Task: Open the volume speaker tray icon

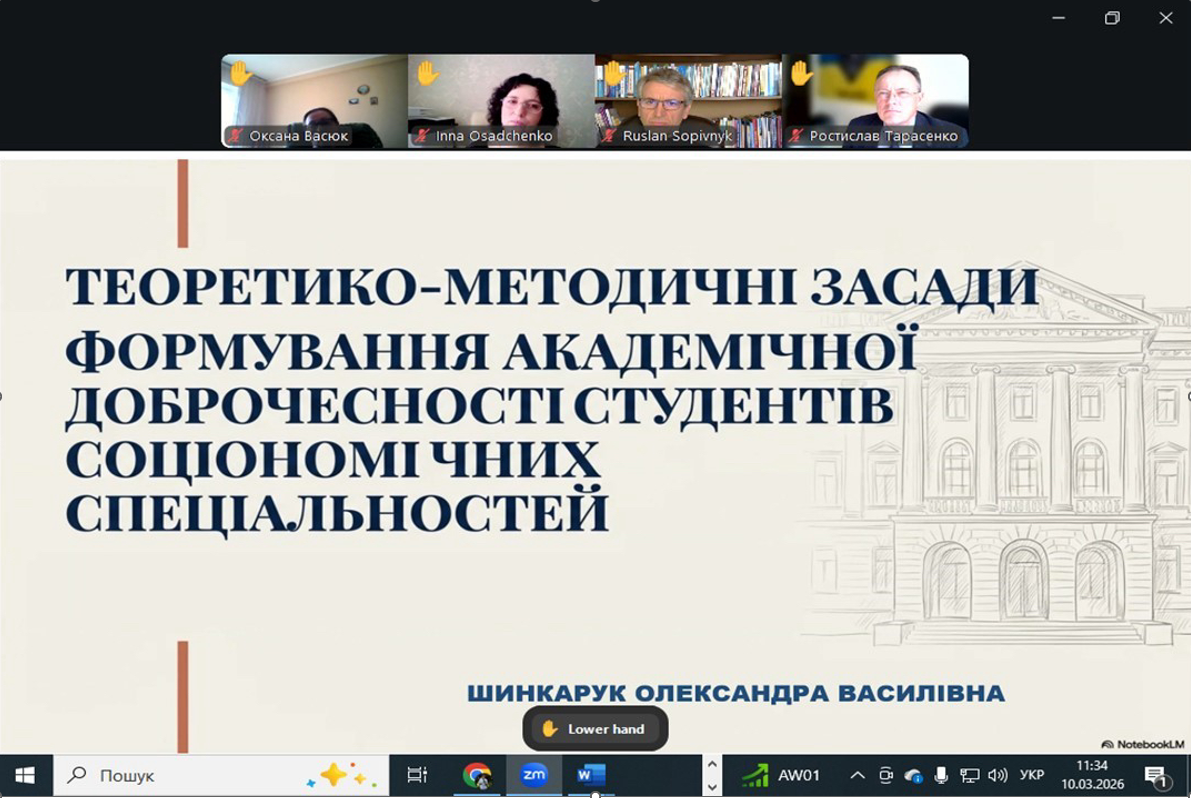Action: 997,775
